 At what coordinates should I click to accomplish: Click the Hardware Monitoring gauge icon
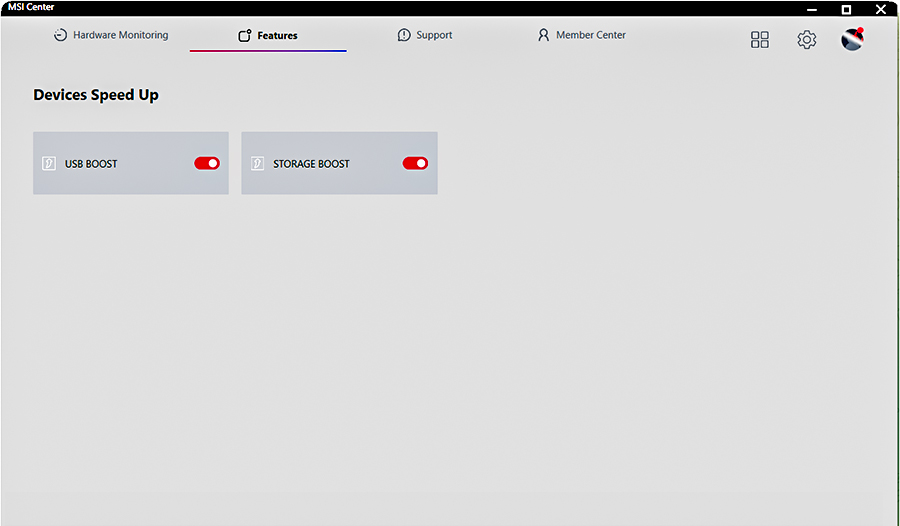point(60,35)
